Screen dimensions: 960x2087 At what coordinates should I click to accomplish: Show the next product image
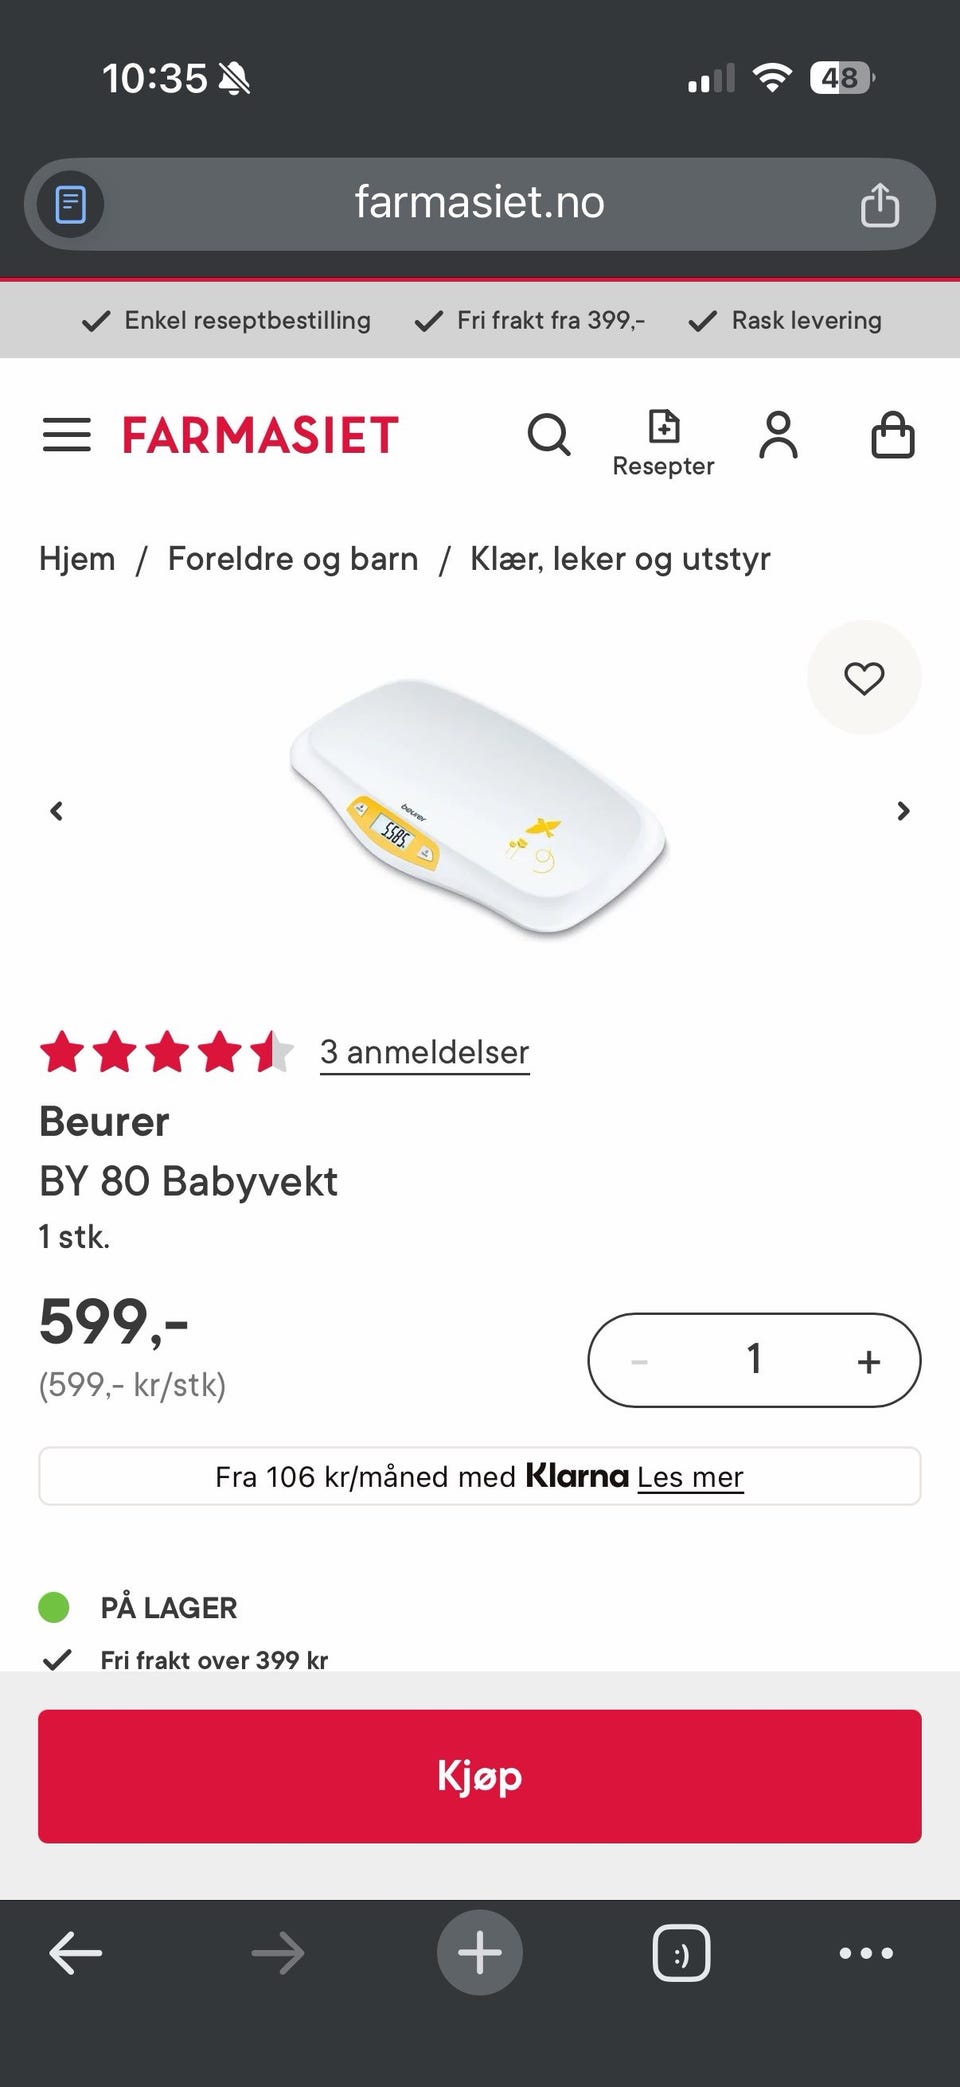pyautogui.click(x=903, y=811)
